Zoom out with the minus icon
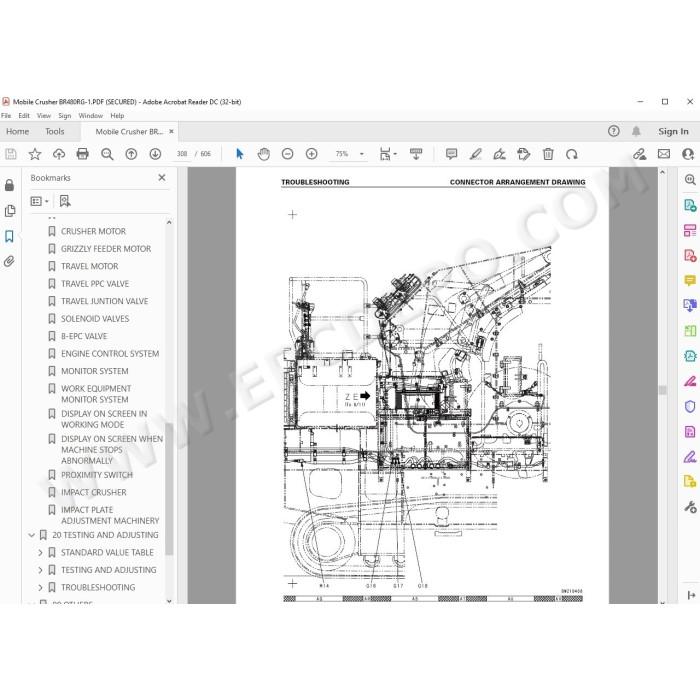The height and width of the screenshot is (700, 700). click(288, 154)
